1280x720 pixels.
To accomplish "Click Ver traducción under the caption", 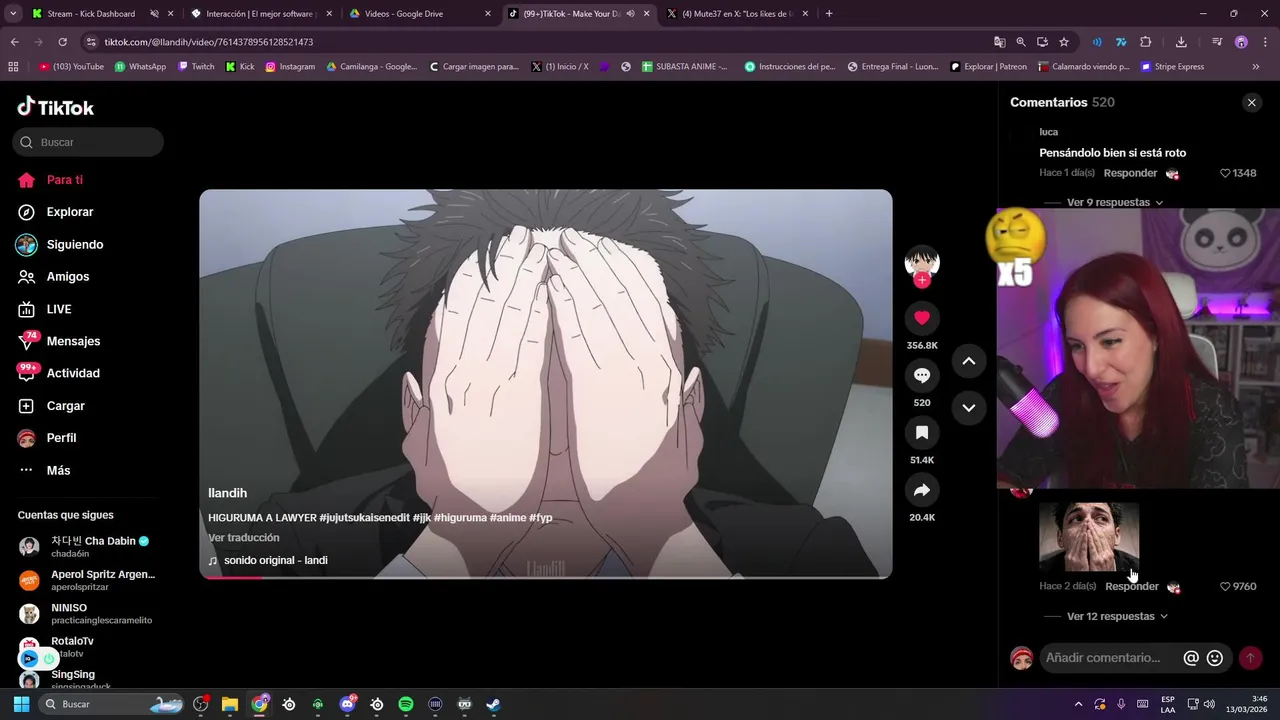I will 244,537.
